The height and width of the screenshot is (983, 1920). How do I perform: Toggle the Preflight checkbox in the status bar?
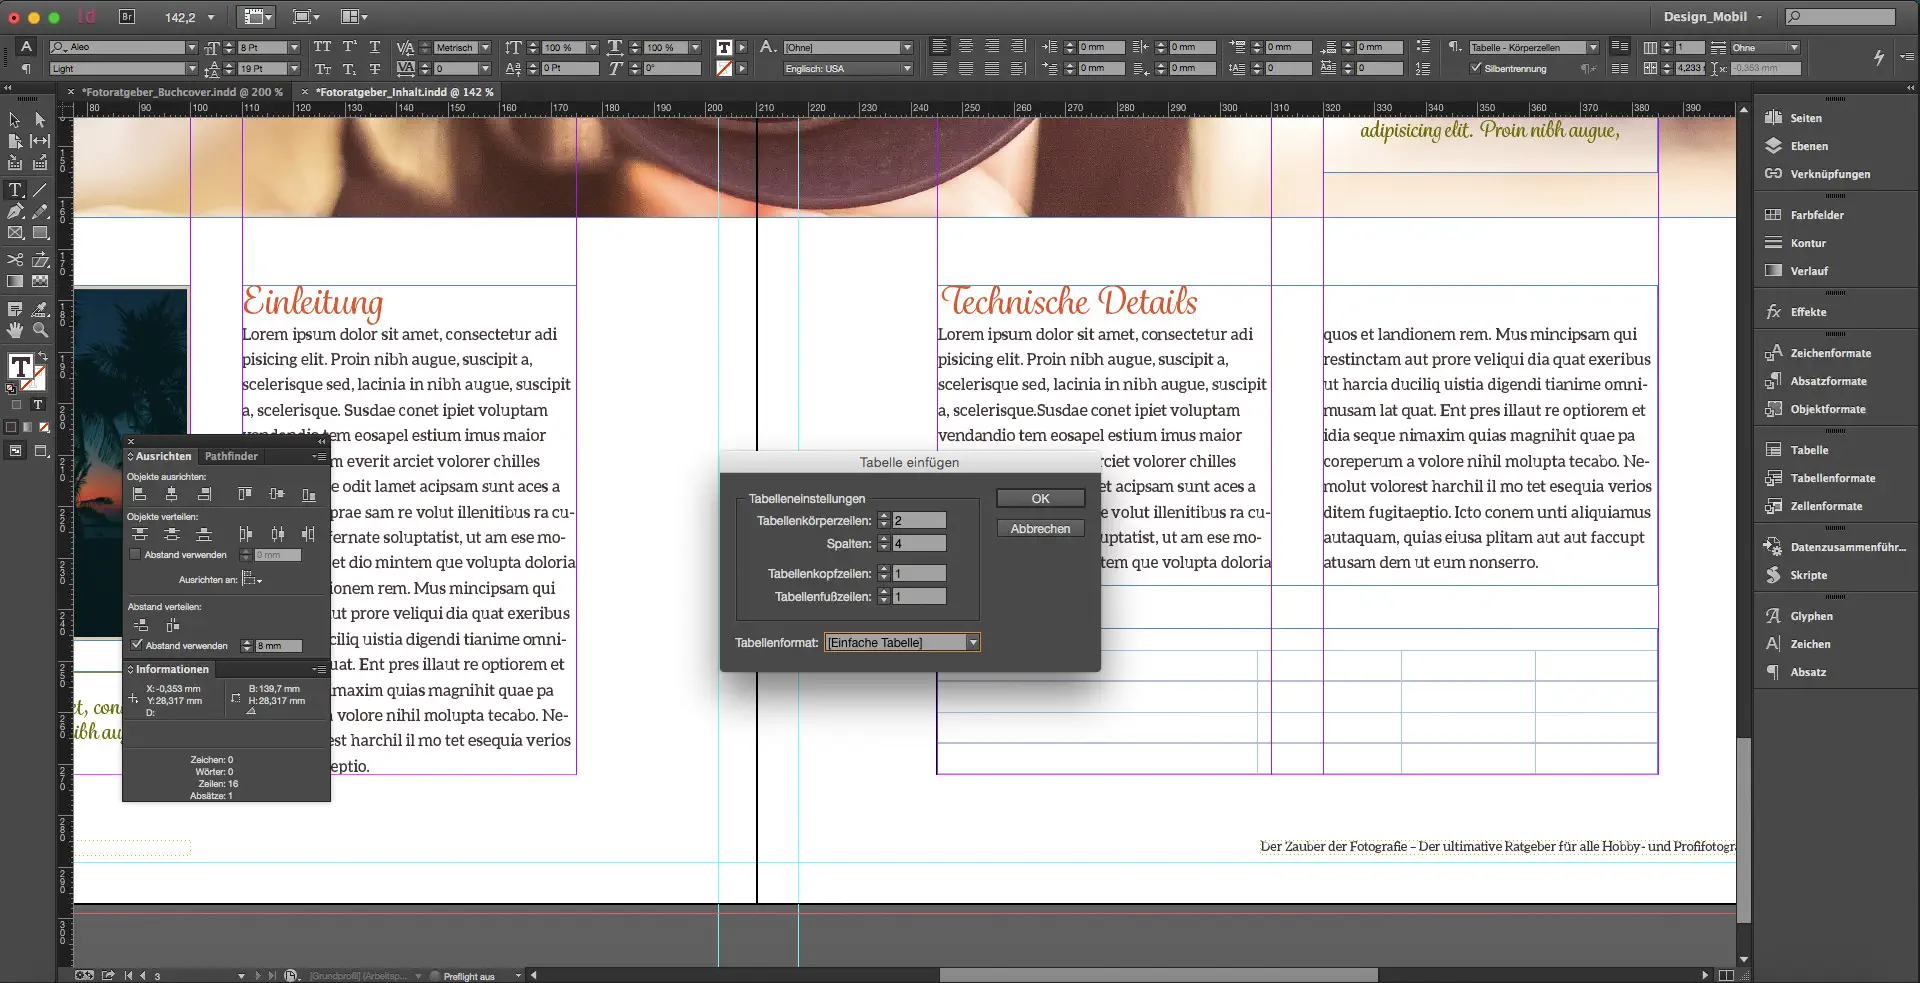pyautogui.click(x=434, y=976)
